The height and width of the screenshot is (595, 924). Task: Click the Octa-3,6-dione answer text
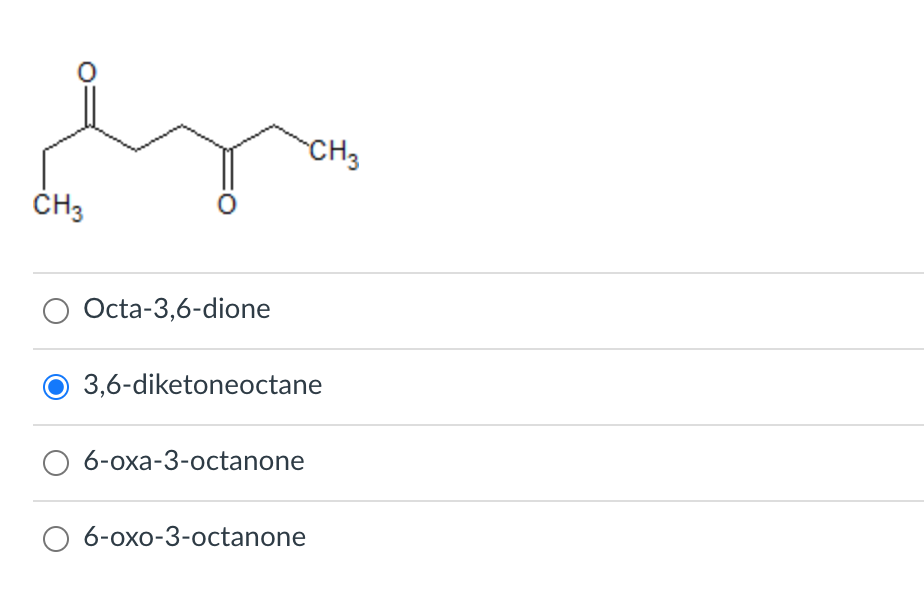[x=177, y=310]
